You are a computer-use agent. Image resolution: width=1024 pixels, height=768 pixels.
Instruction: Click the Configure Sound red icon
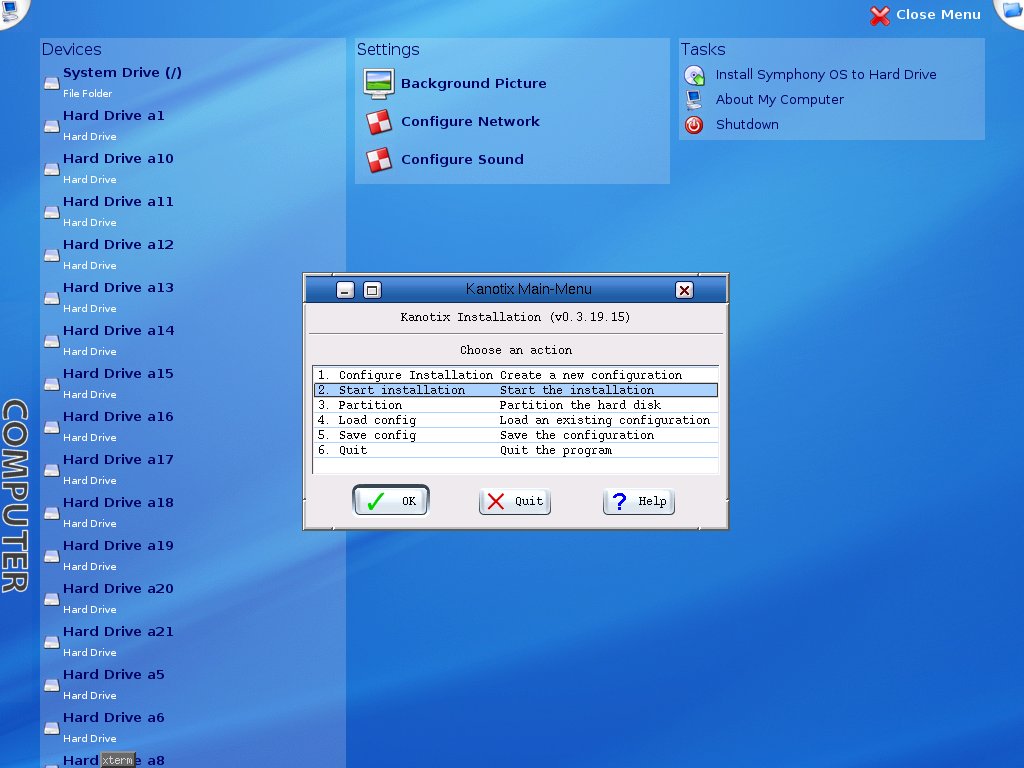(x=379, y=159)
